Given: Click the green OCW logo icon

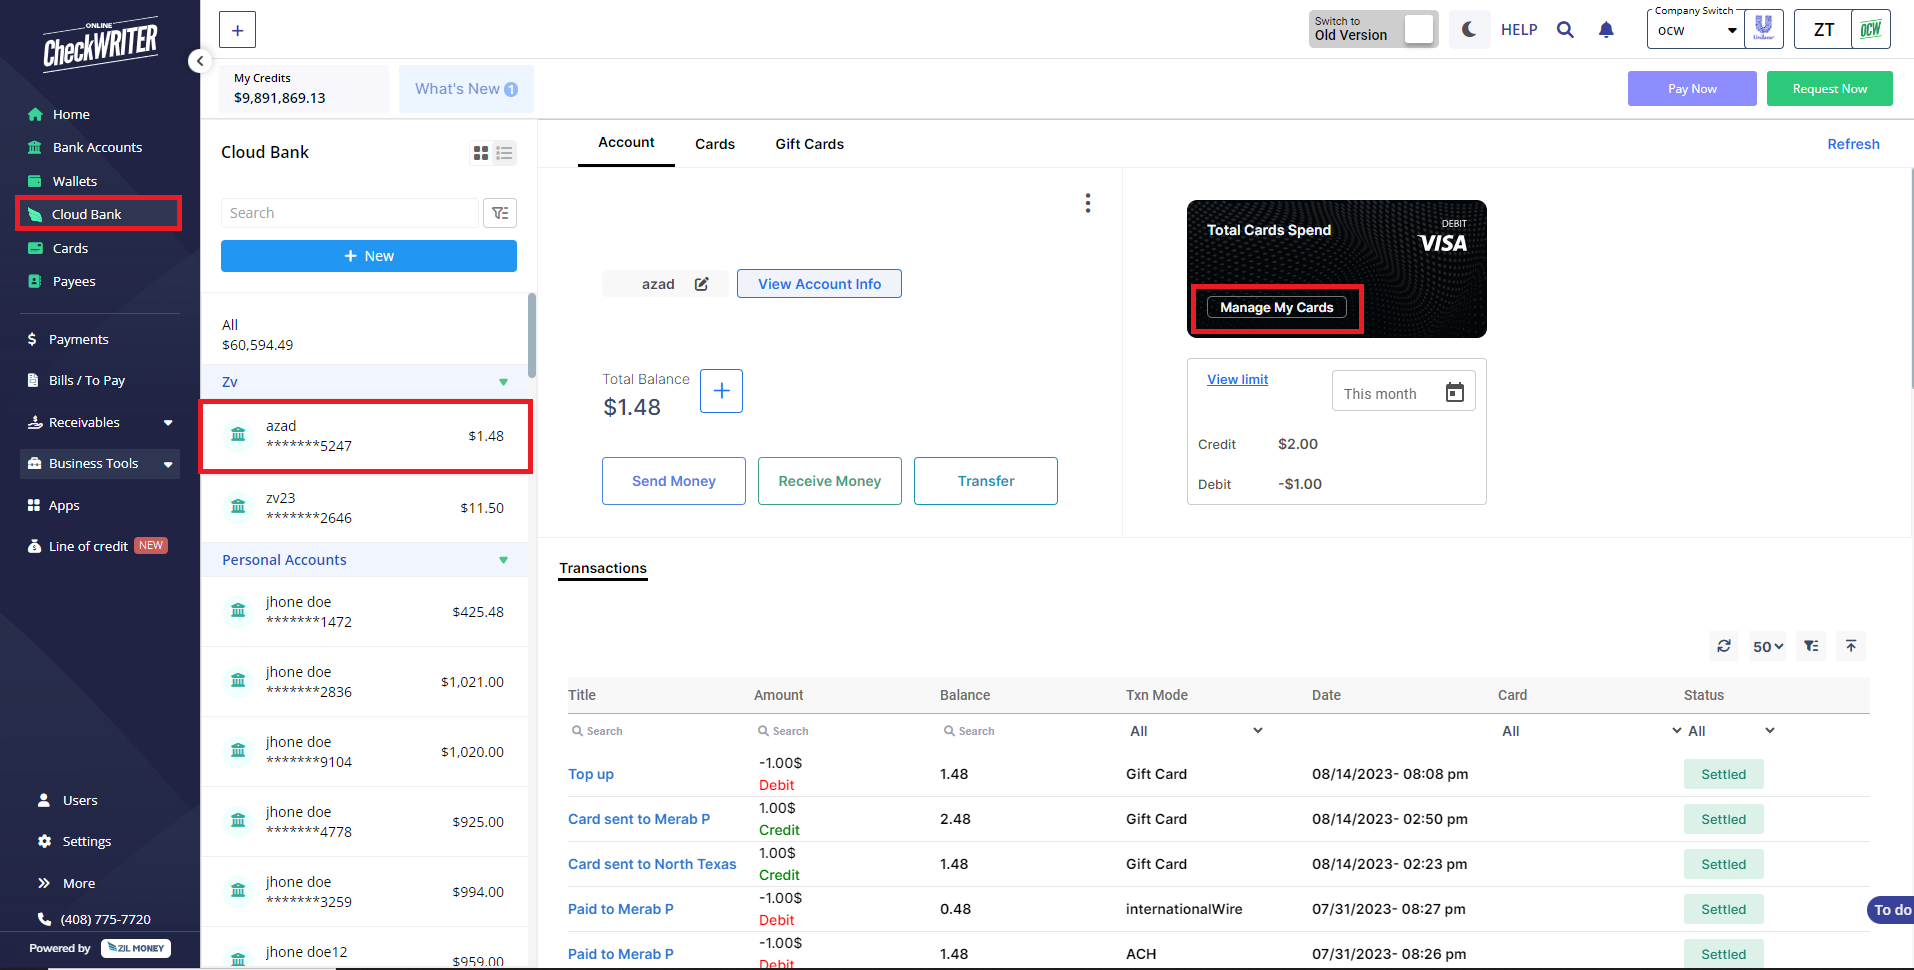Looking at the screenshot, I should coord(1871,30).
